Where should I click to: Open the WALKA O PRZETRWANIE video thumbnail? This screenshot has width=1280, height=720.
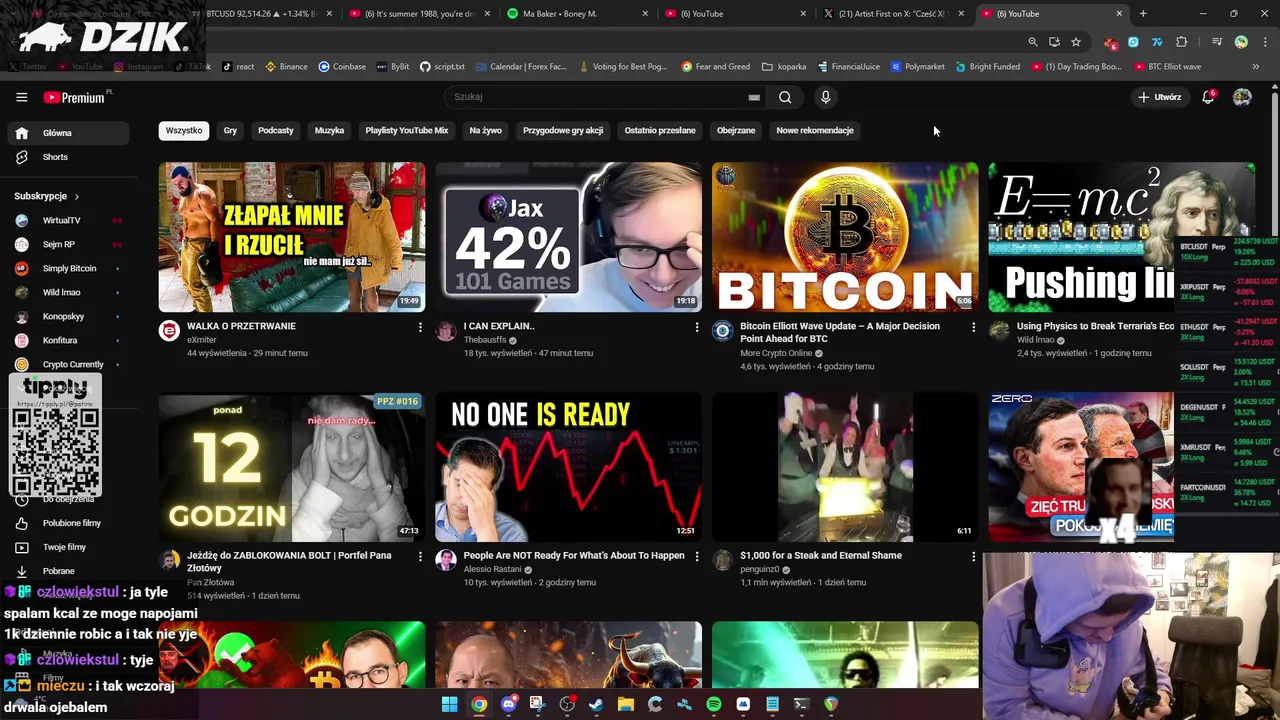pyautogui.click(x=292, y=237)
